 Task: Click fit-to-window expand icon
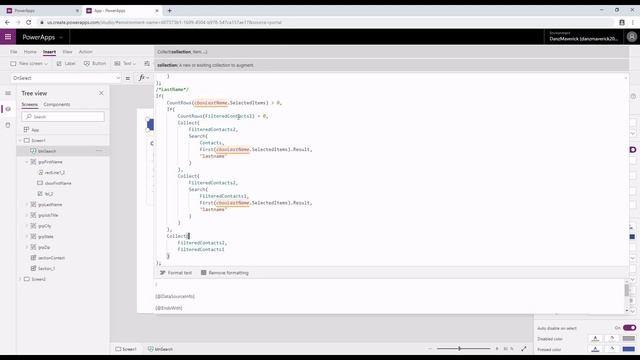click(x=524, y=349)
